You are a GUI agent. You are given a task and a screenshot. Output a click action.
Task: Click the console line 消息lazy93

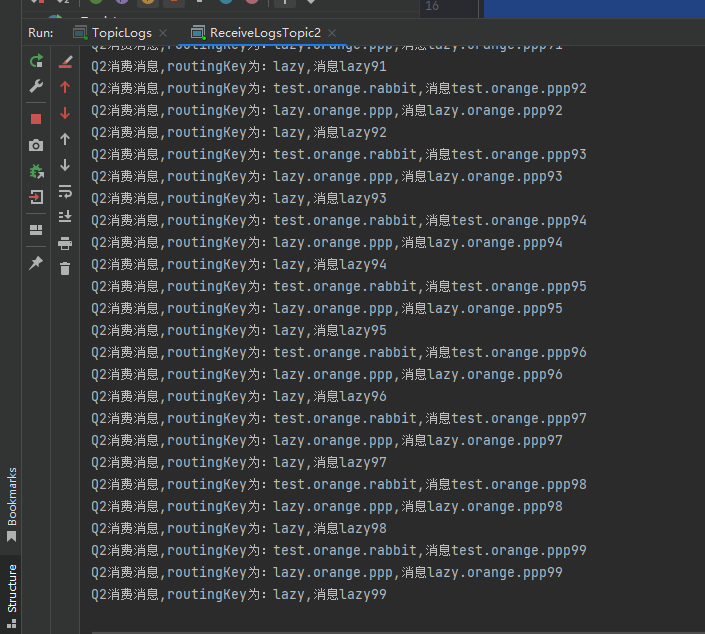[239, 198]
